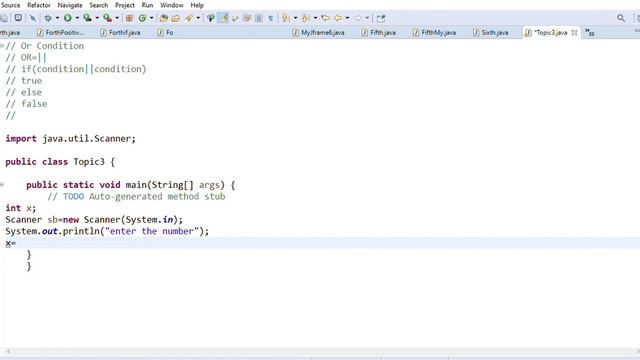This screenshot has width=640, height=360.
Task: Expand the Debug dropdown arrow
Action: 57,18
